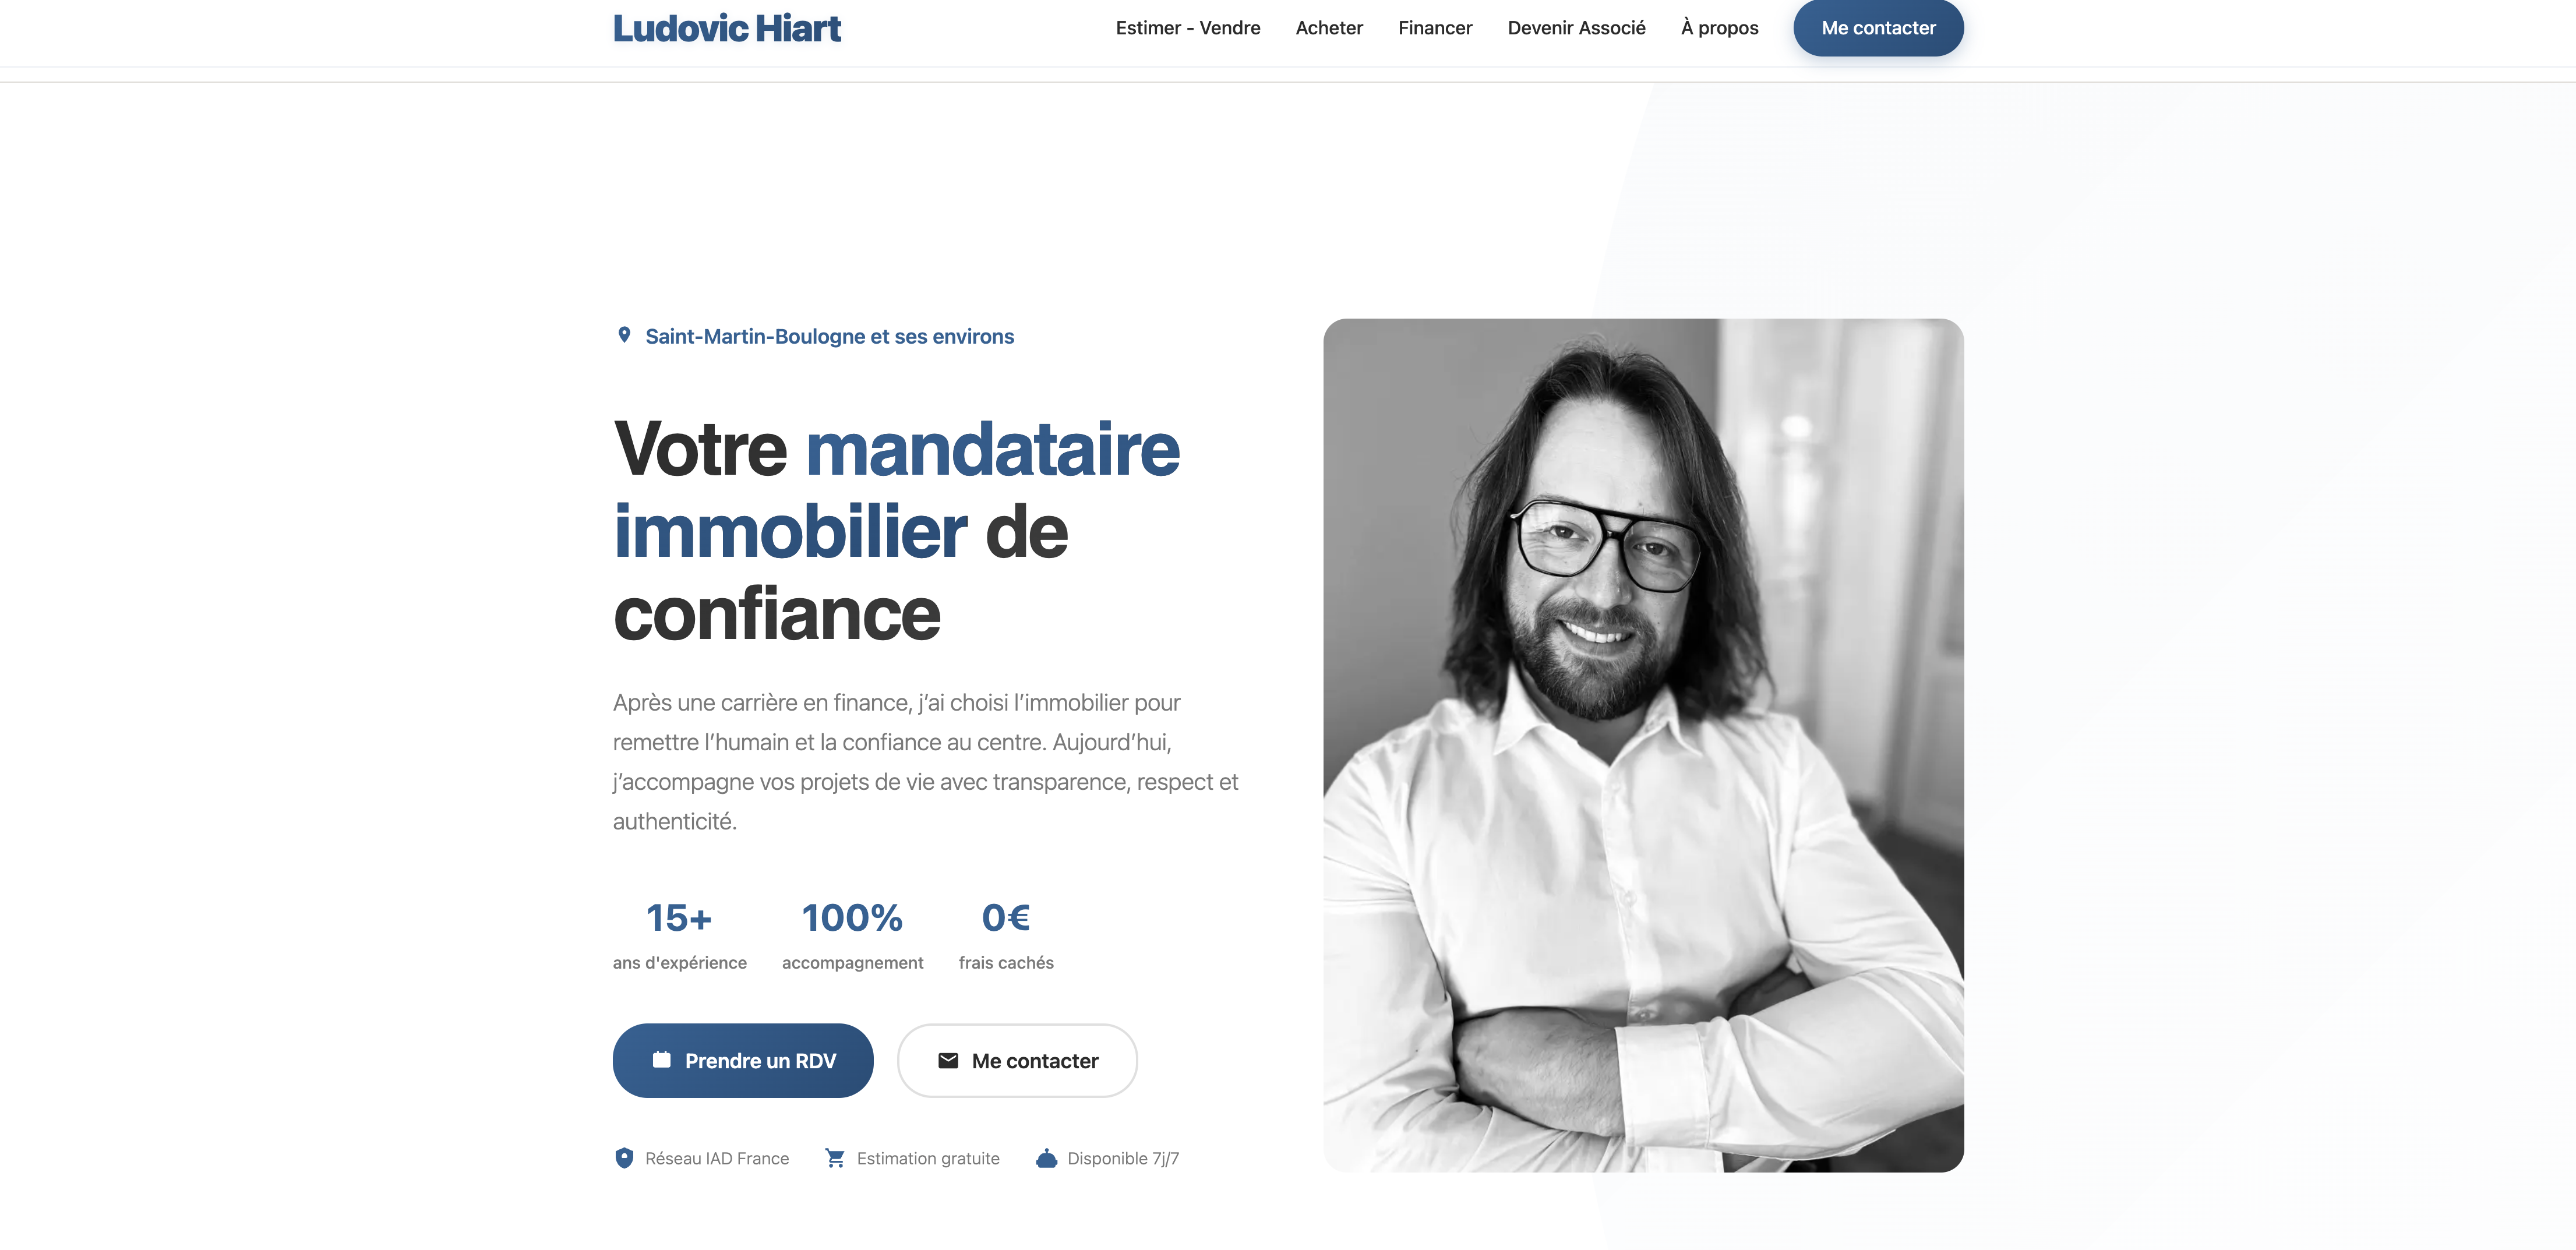Click the shopping cart icon beside Estimation gratuite

tap(835, 1157)
